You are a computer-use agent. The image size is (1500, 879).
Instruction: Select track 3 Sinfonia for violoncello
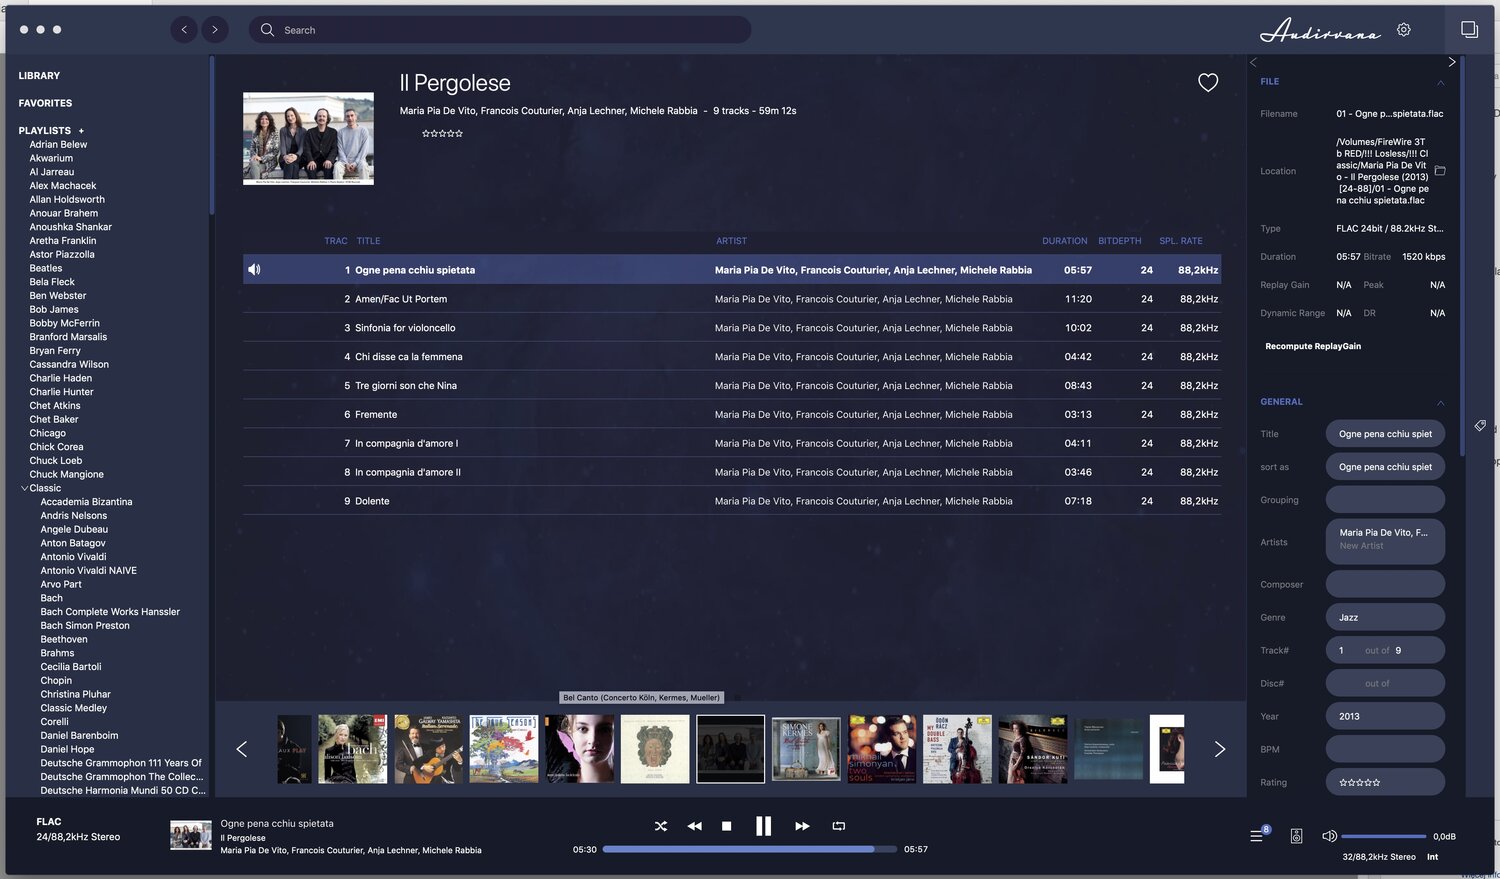[731, 328]
